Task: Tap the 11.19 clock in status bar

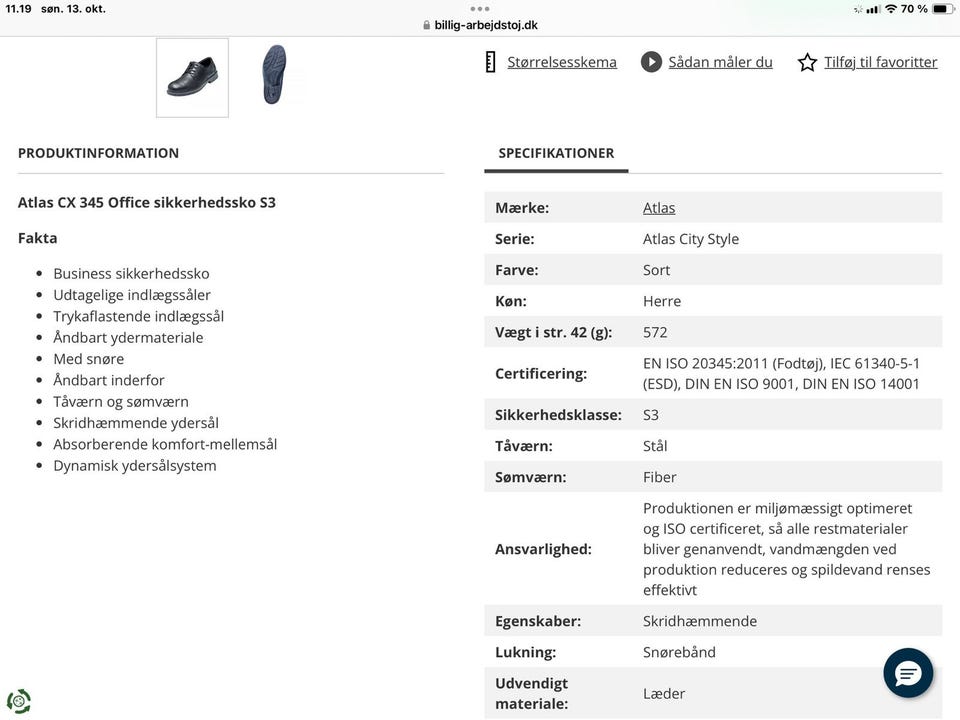Action: click(18, 9)
